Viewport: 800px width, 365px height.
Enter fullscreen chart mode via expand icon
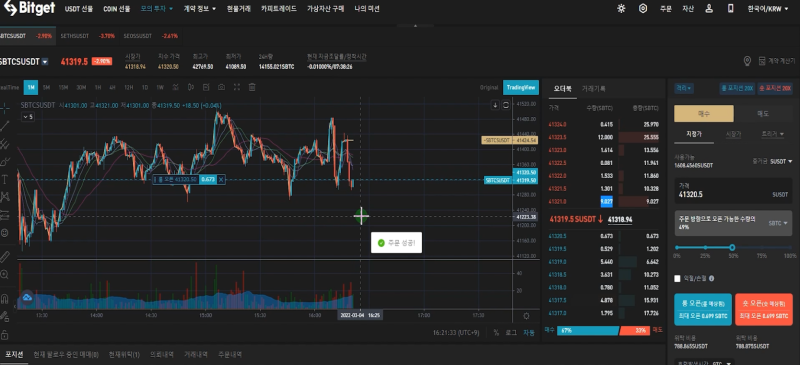click(x=237, y=87)
